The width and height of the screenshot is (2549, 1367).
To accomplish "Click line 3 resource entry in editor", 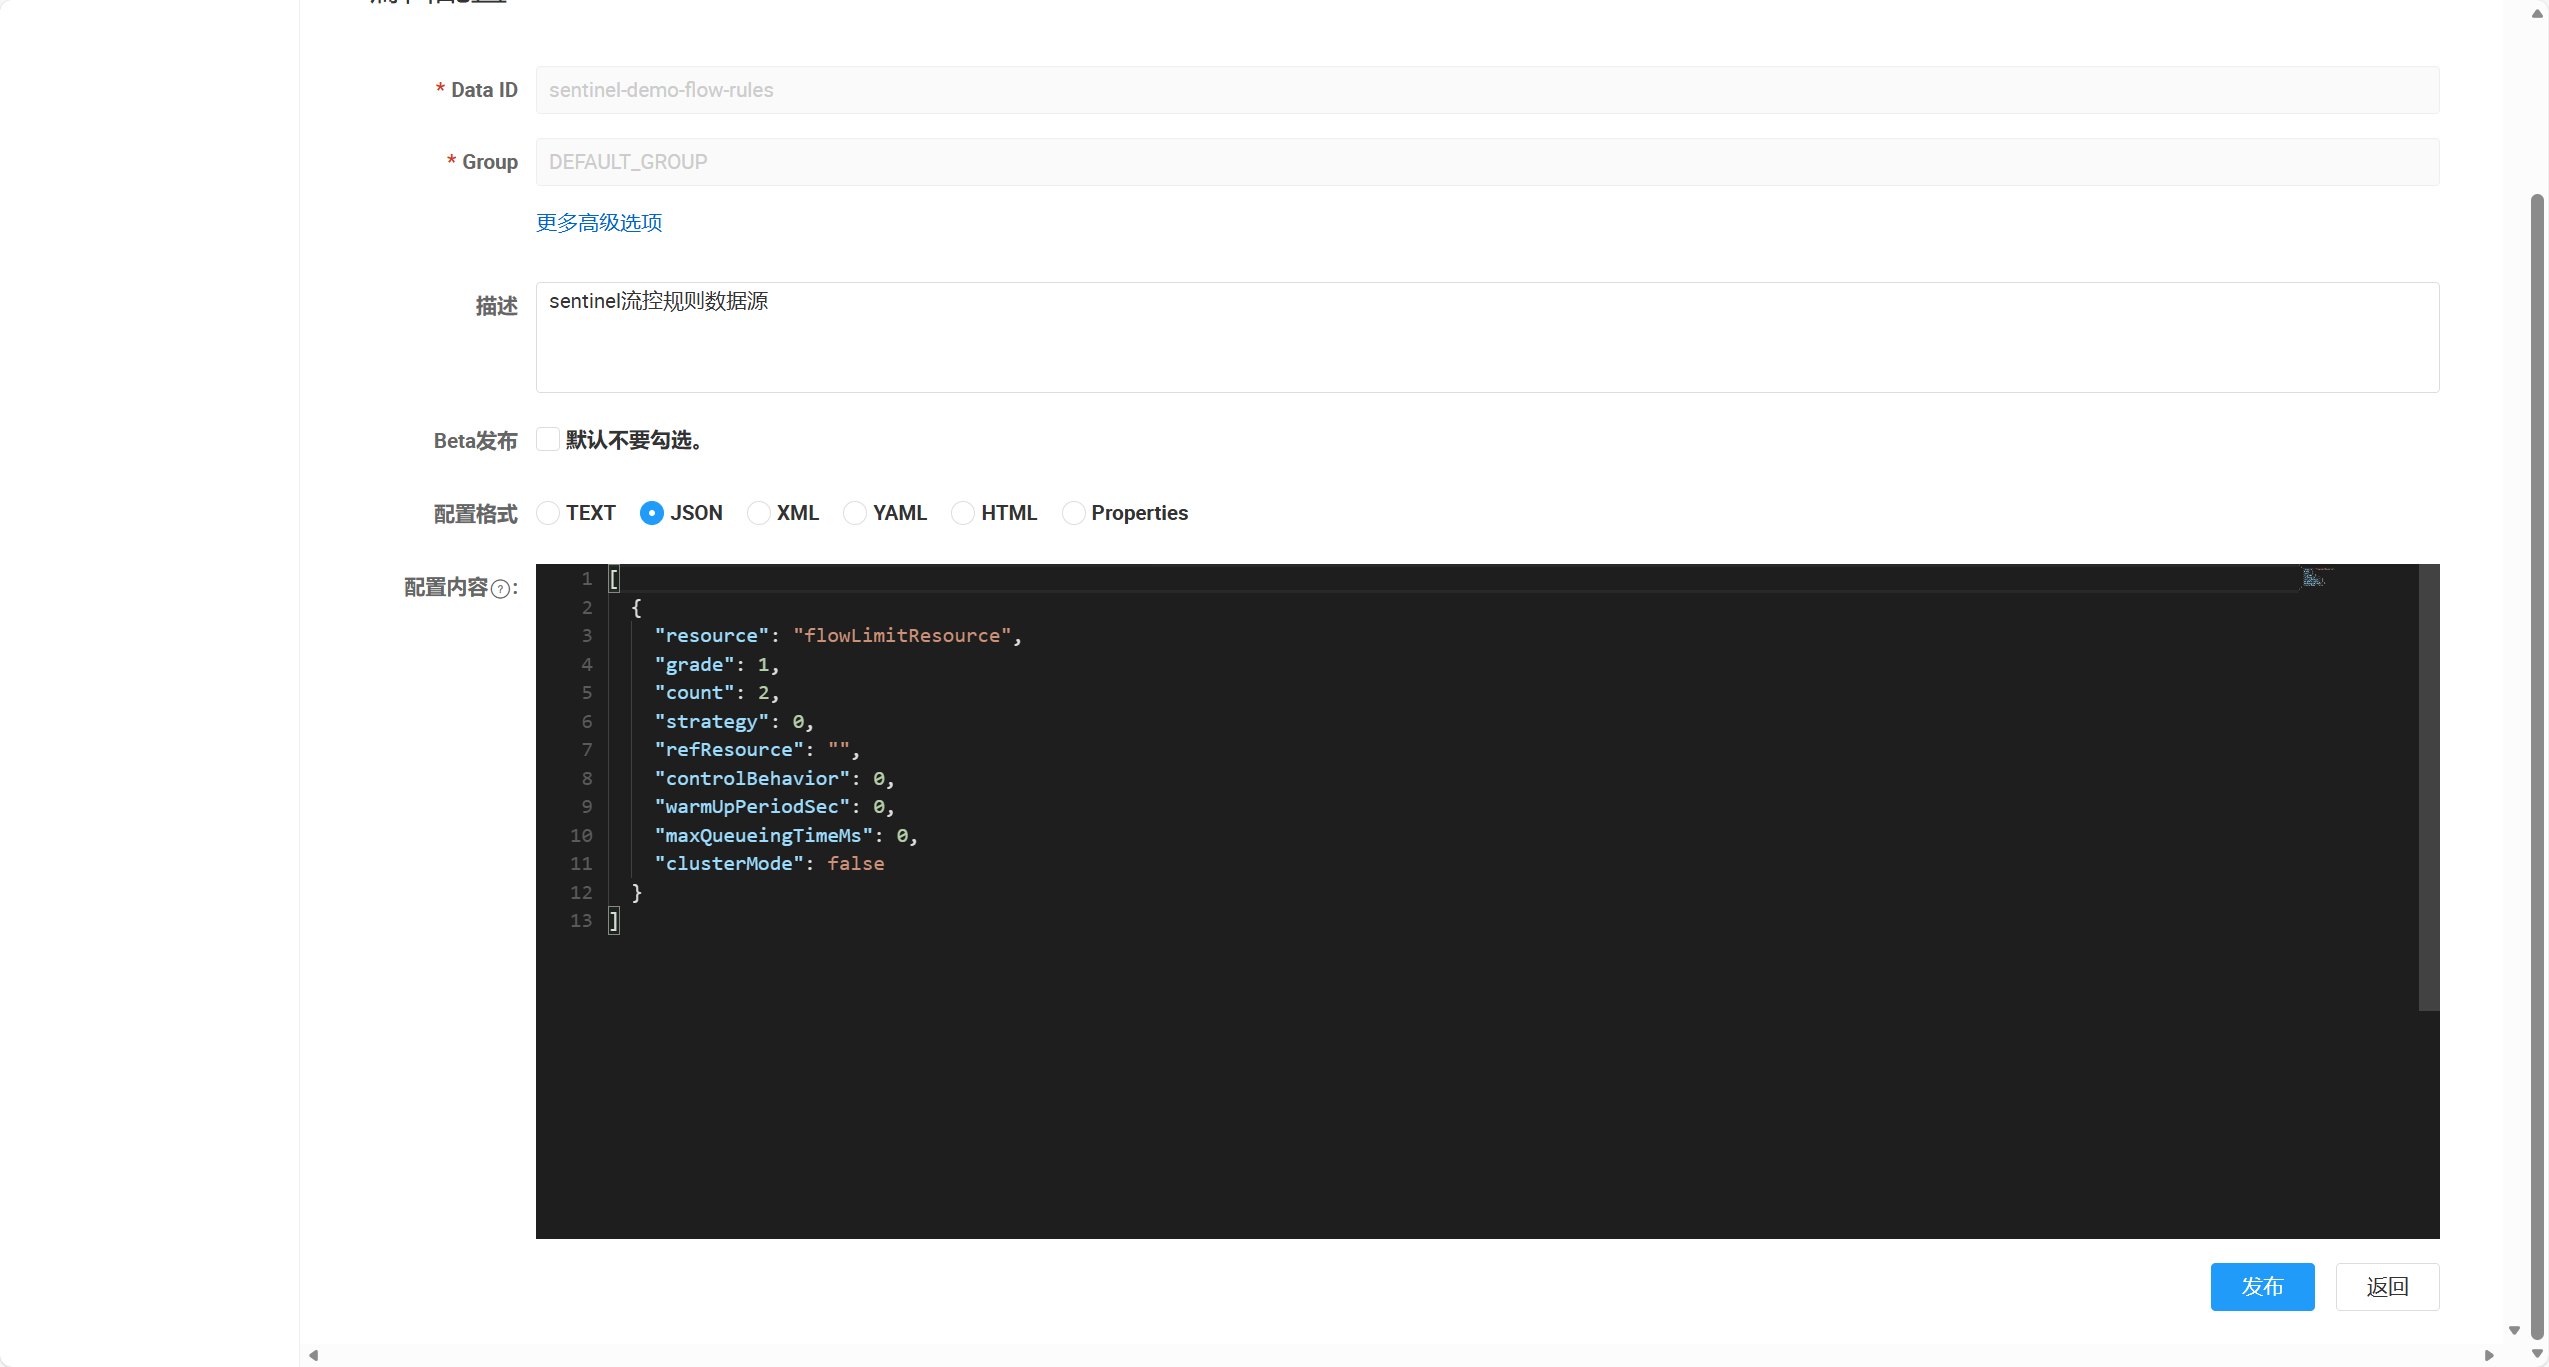I will pos(838,636).
